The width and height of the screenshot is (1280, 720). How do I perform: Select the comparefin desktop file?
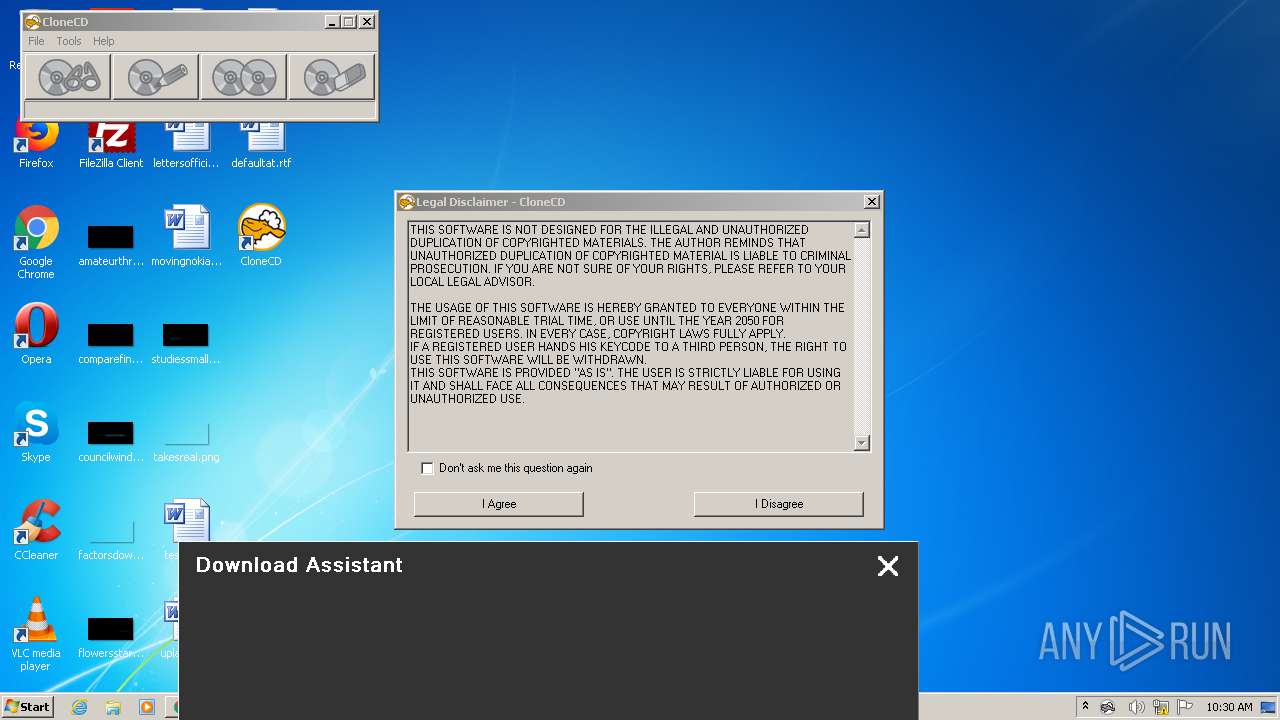point(111,343)
